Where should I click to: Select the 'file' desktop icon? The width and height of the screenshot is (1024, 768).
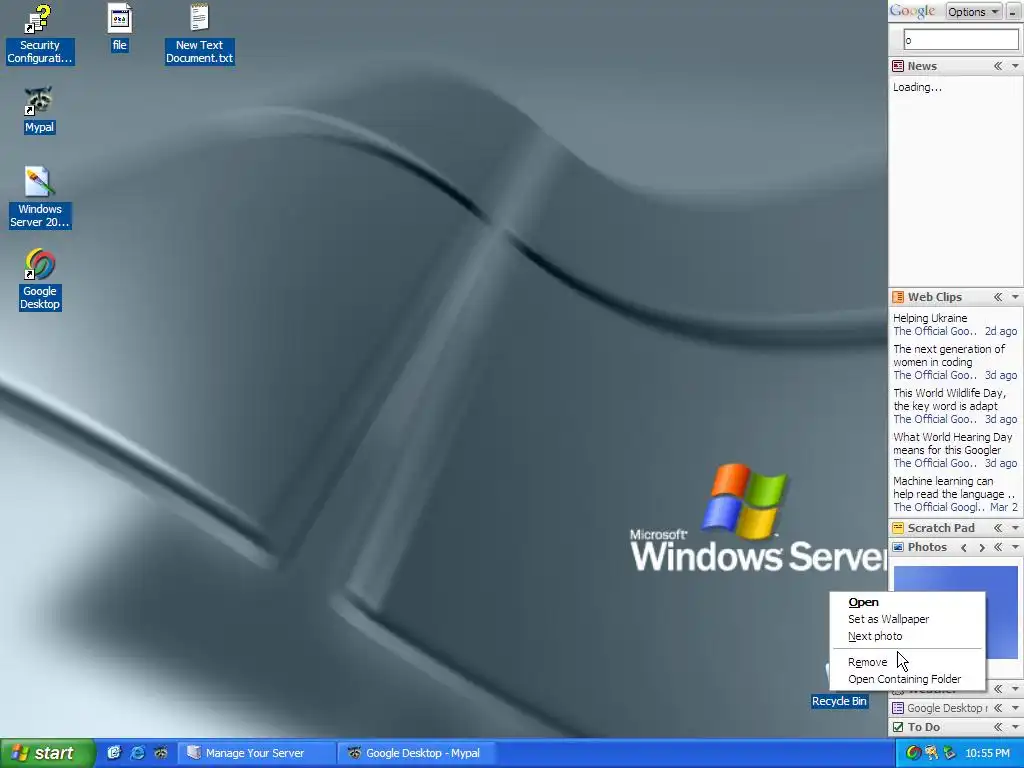120,27
